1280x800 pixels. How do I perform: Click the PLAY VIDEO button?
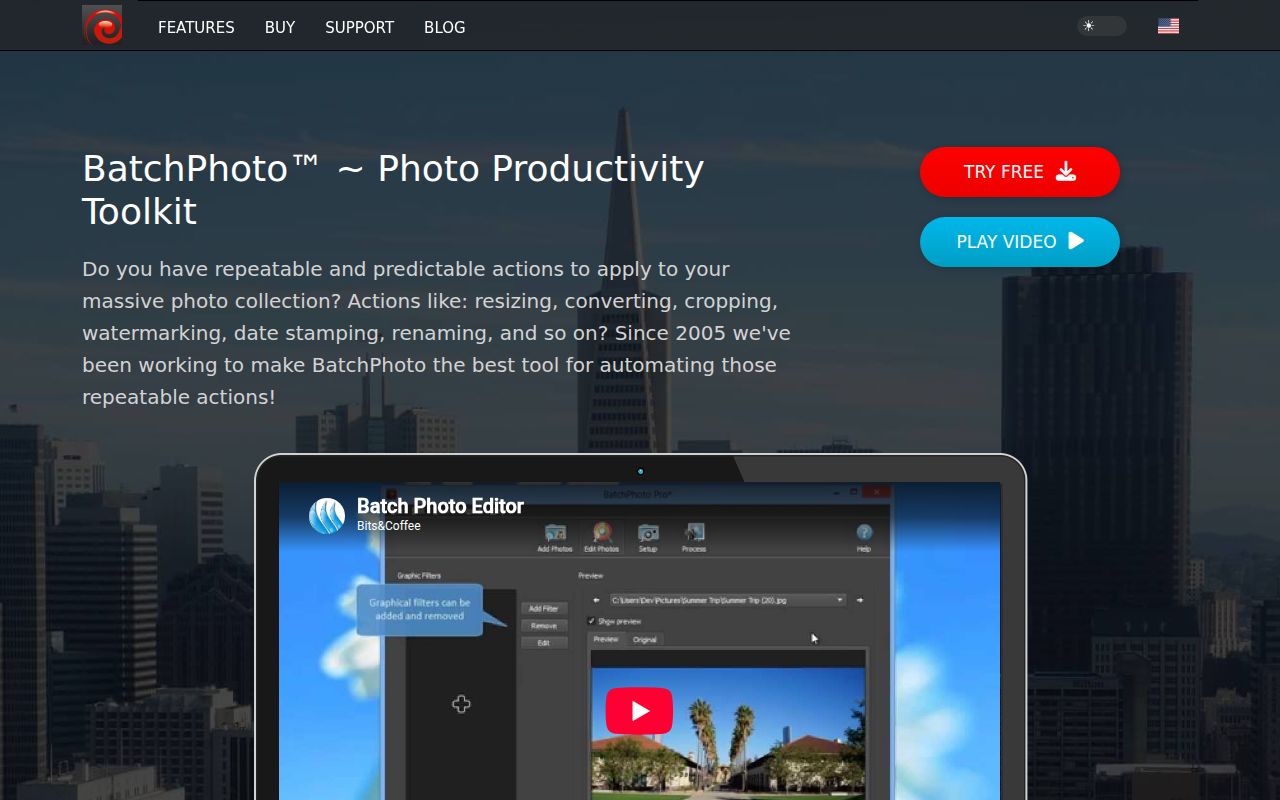tap(1019, 242)
